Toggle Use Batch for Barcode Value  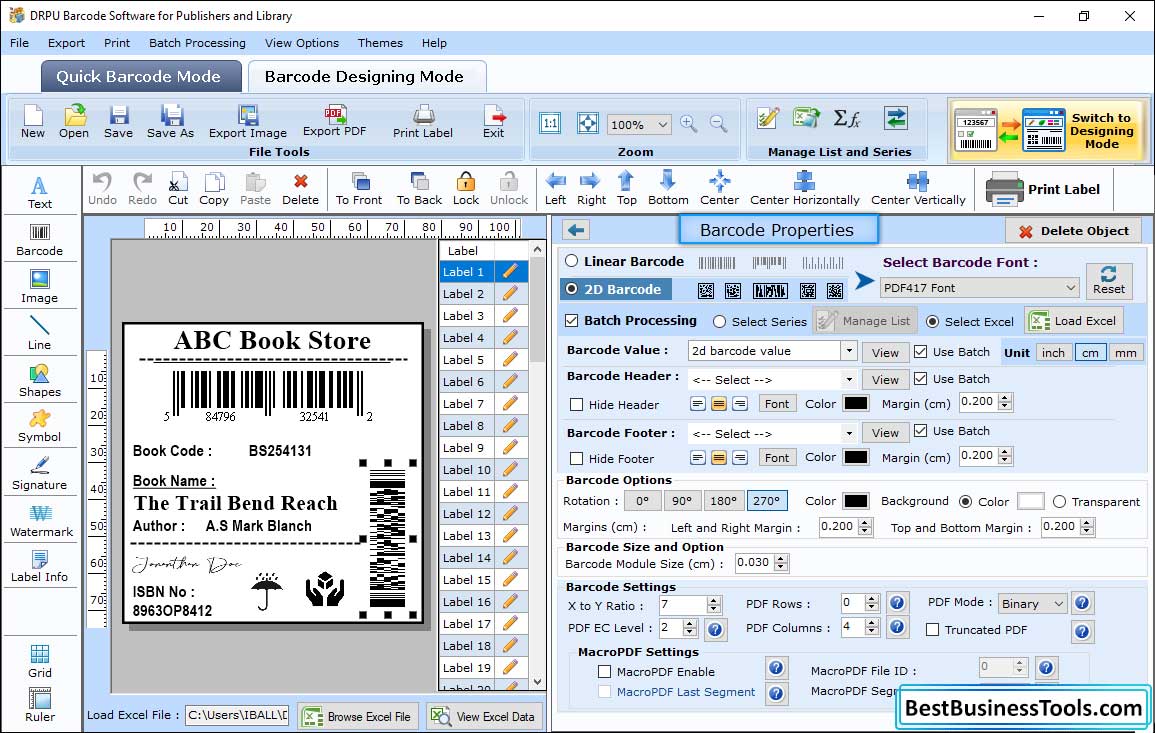point(921,352)
